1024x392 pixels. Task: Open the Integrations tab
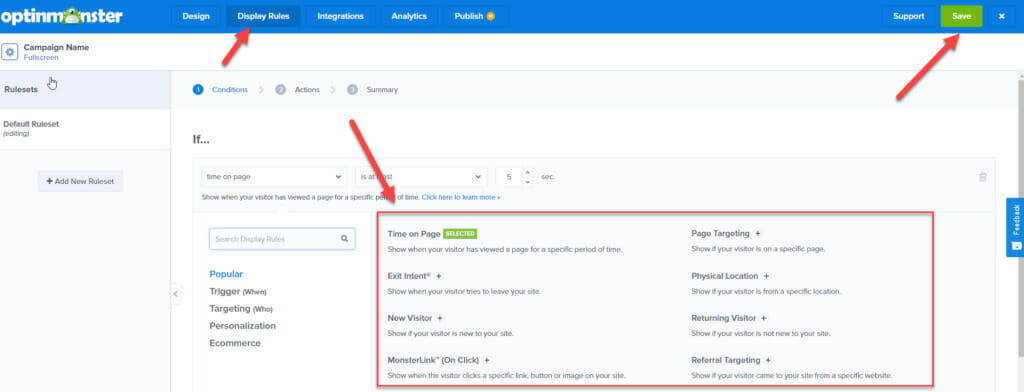(340, 16)
